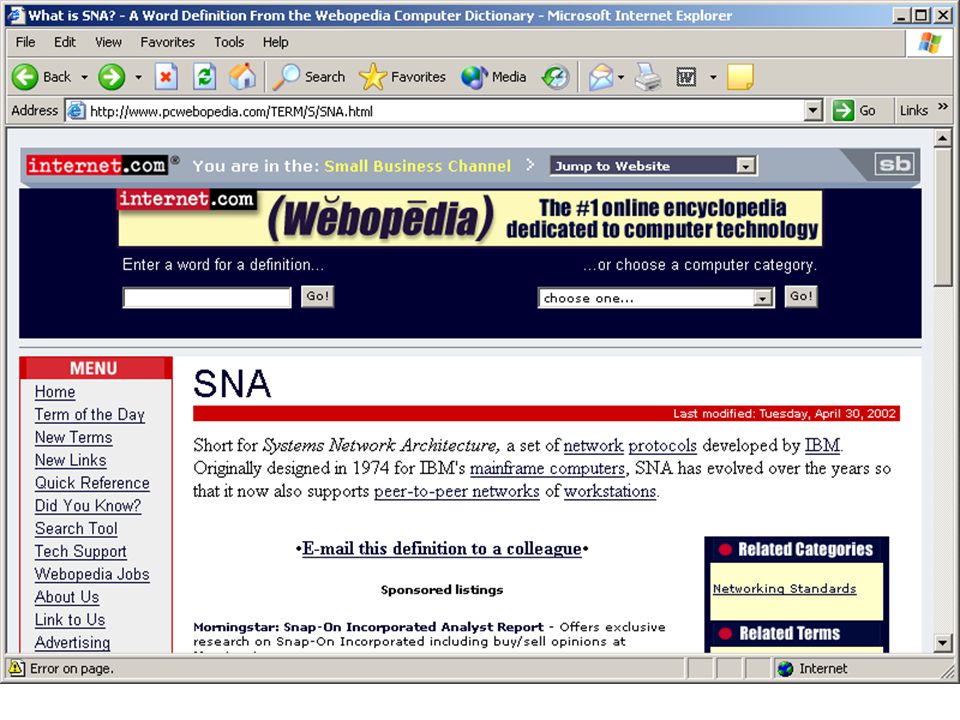The image size is (960, 720).
Task: Refresh the page using the toolbar icon
Action: pos(204,77)
